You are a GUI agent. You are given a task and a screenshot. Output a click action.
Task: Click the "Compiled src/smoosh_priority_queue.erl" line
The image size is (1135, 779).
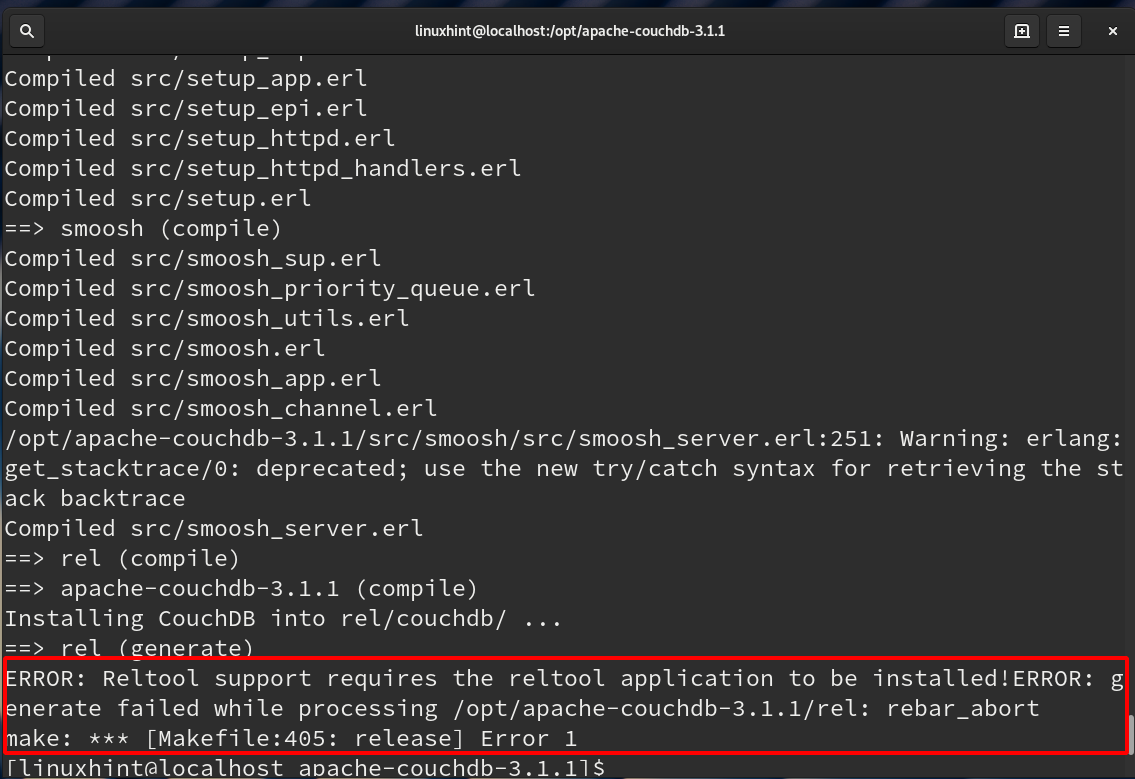click(269, 288)
